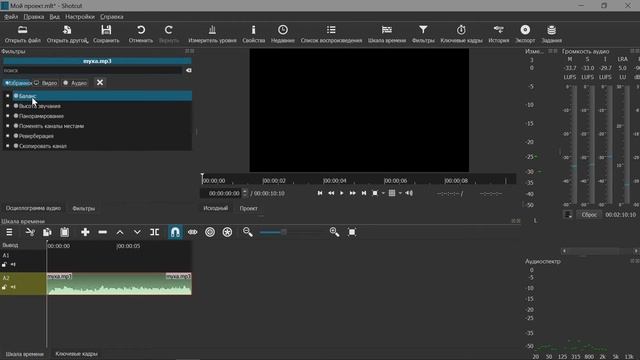
Task: Open Фильтры from the main toolbar
Action: point(423,34)
